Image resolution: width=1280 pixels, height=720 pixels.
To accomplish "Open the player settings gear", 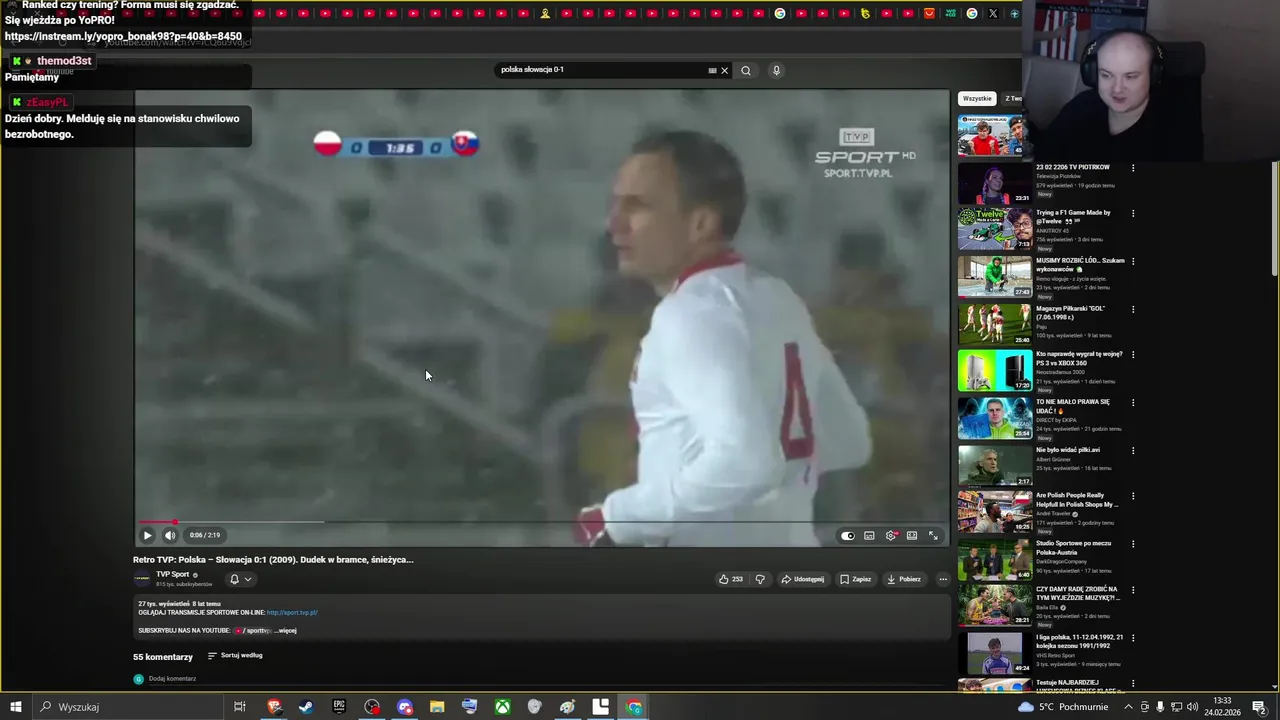I will point(891,536).
